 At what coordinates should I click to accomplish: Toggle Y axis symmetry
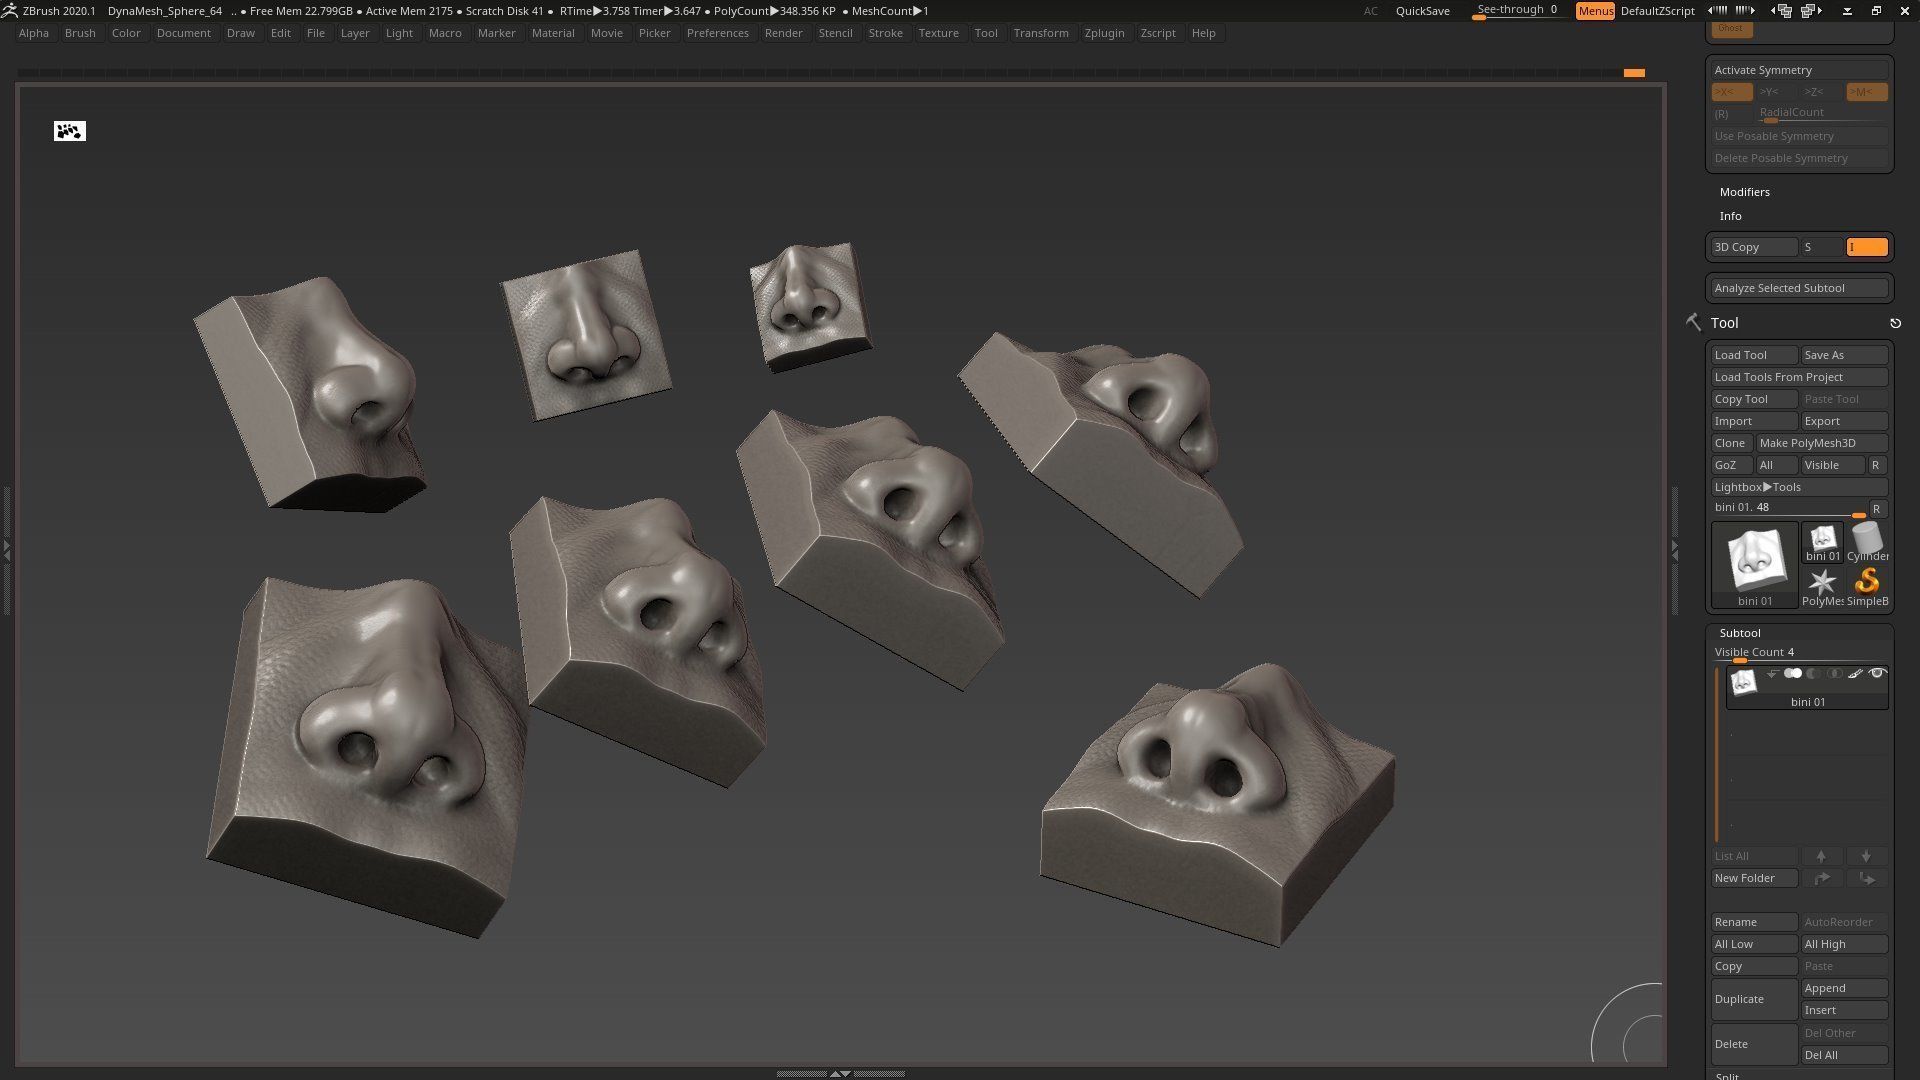point(1776,92)
